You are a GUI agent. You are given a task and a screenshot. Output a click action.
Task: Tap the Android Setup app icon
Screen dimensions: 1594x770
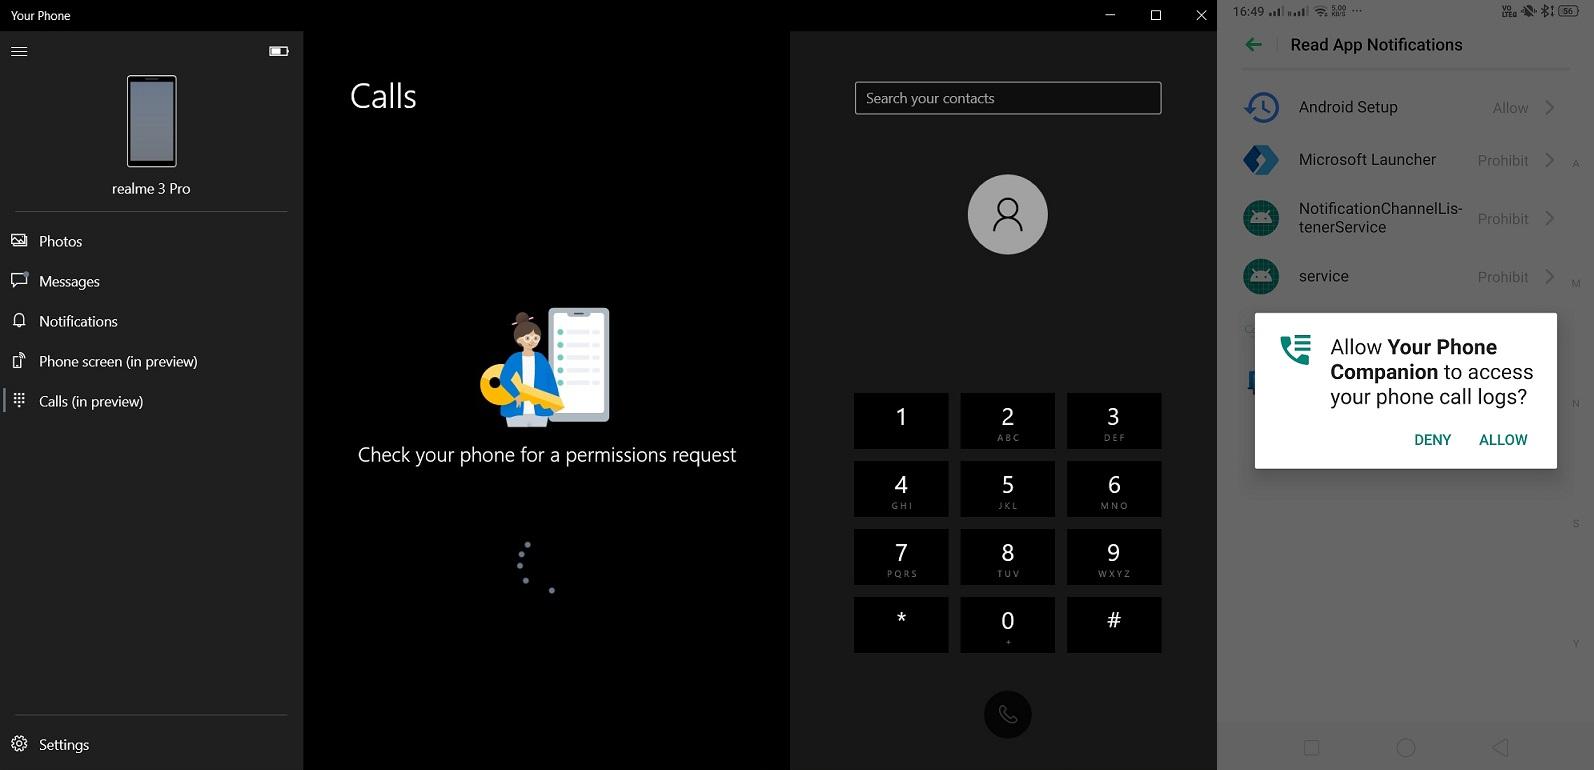tap(1261, 107)
